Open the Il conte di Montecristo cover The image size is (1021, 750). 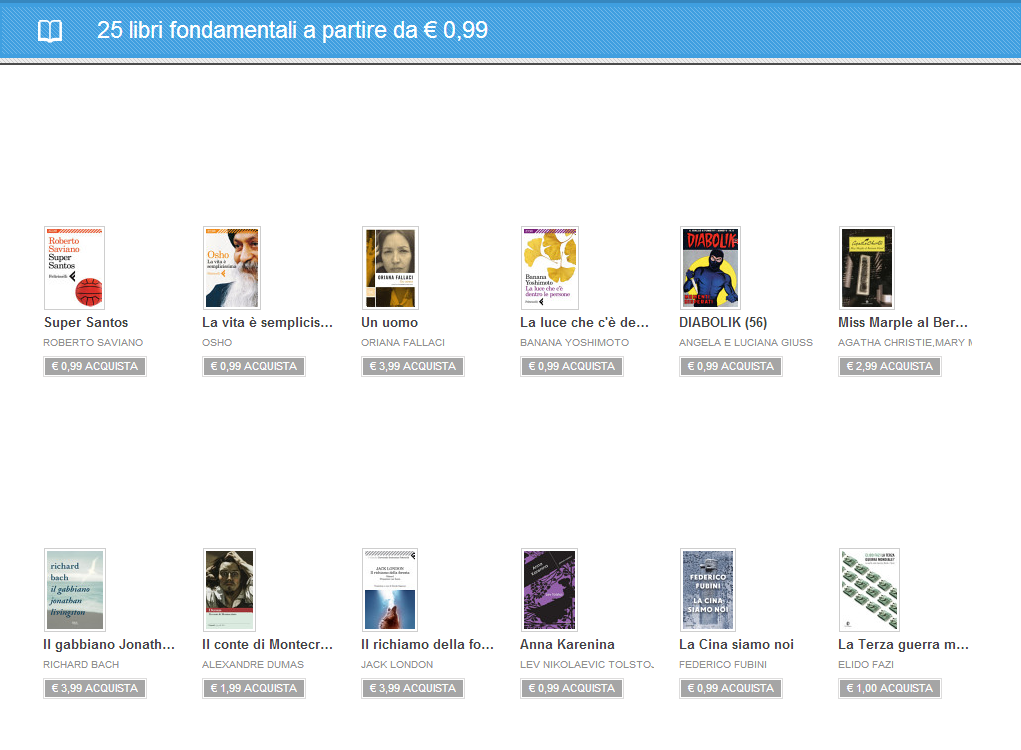point(229,590)
